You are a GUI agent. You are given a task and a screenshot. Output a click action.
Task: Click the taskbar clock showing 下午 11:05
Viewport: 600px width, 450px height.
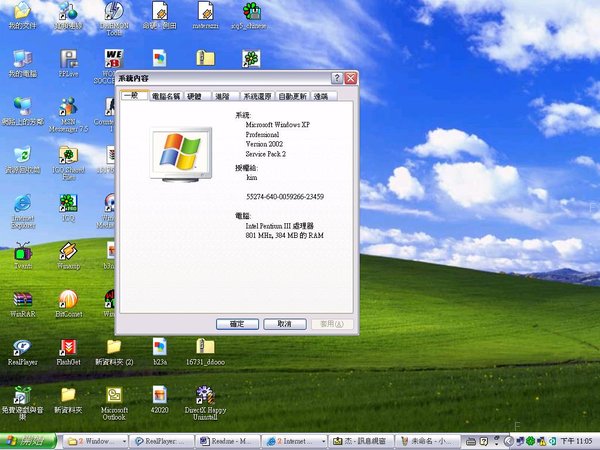576,442
